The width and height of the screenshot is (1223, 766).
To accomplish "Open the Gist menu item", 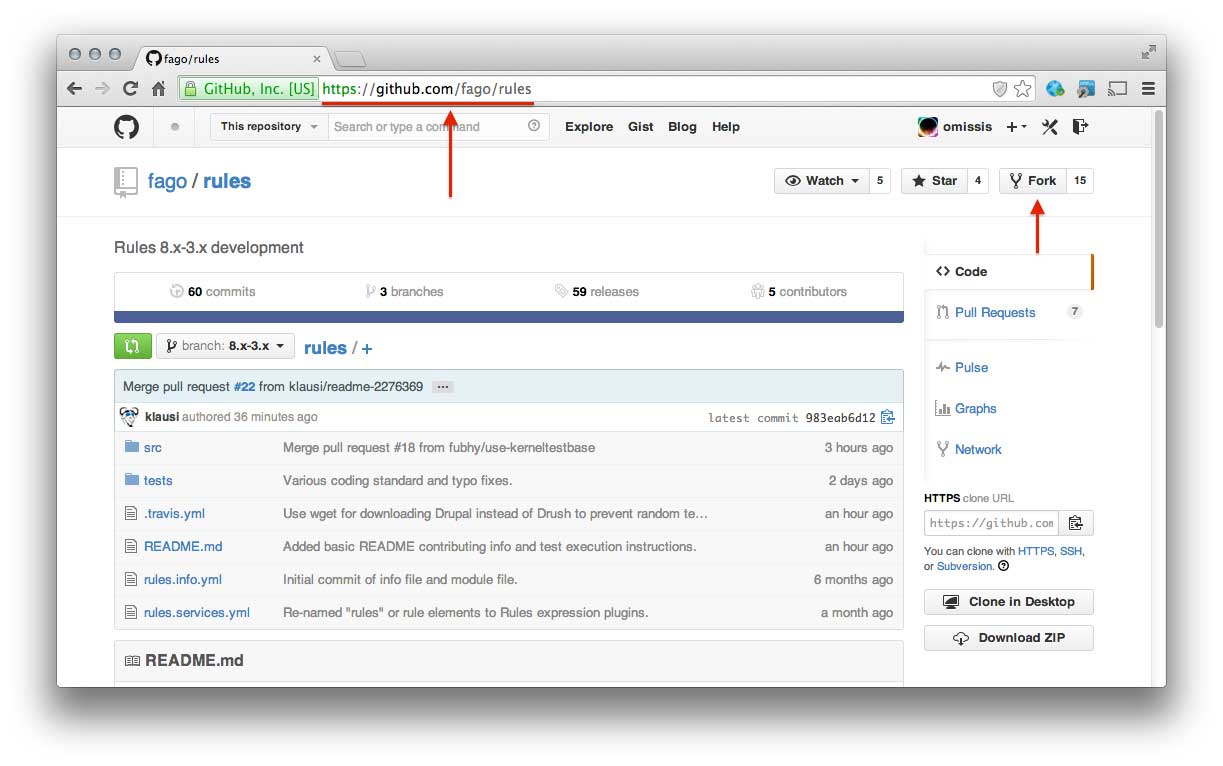I will (x=641, y=127).
